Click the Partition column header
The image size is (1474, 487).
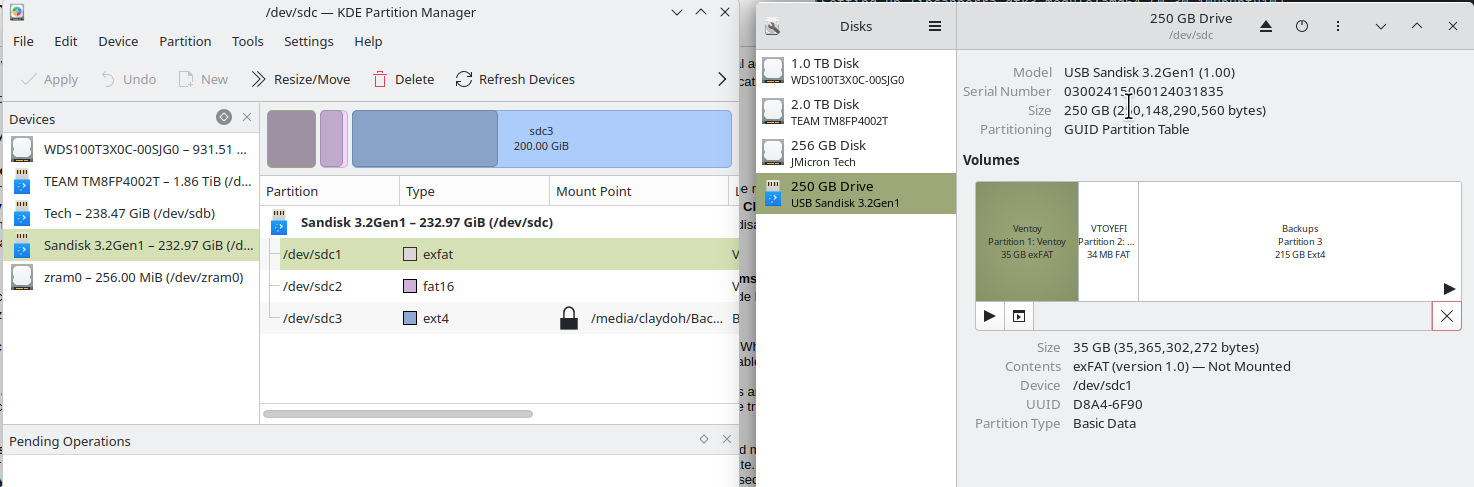[x=330, y=191]
